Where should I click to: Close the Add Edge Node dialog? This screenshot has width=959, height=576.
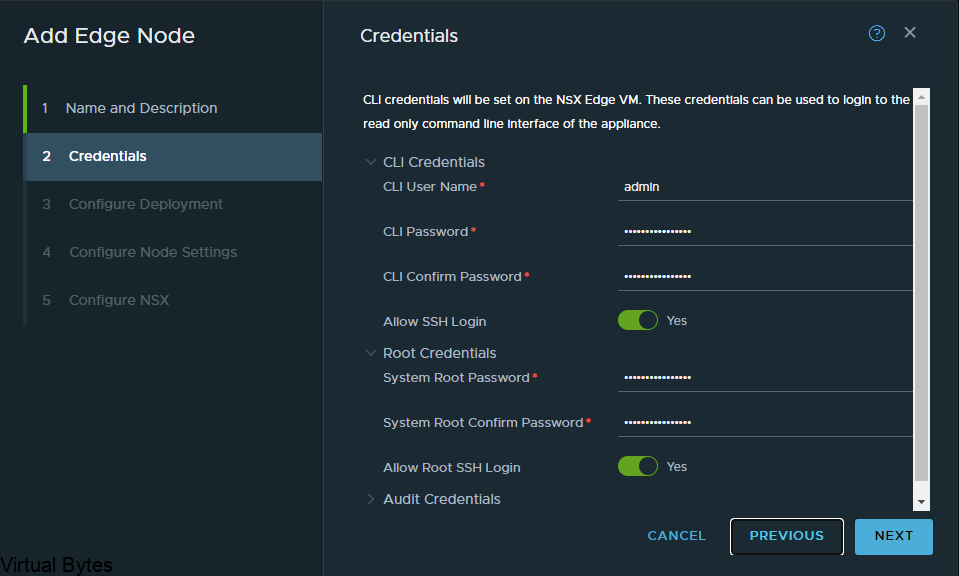point(910,32)
